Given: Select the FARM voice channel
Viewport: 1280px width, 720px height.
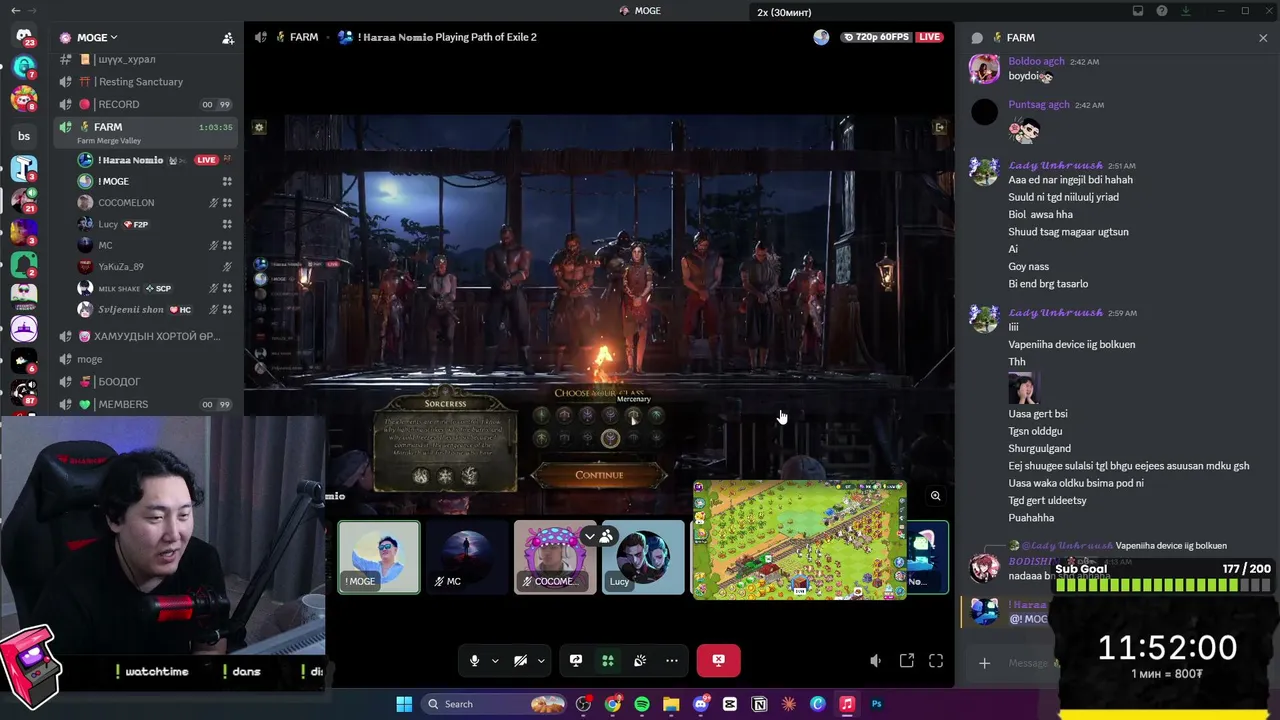Looking at the screenshot, I should [x=146, y=131].
